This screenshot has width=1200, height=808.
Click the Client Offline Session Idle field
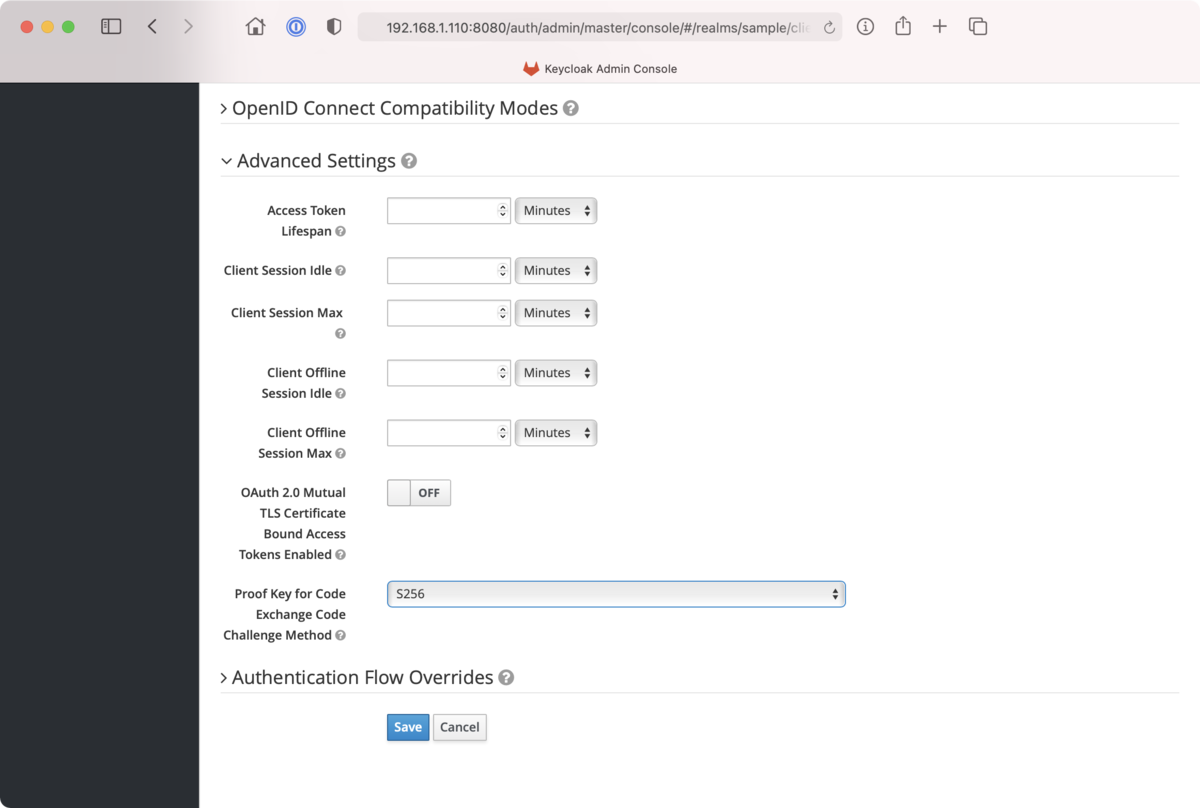(x=449, y=373)
